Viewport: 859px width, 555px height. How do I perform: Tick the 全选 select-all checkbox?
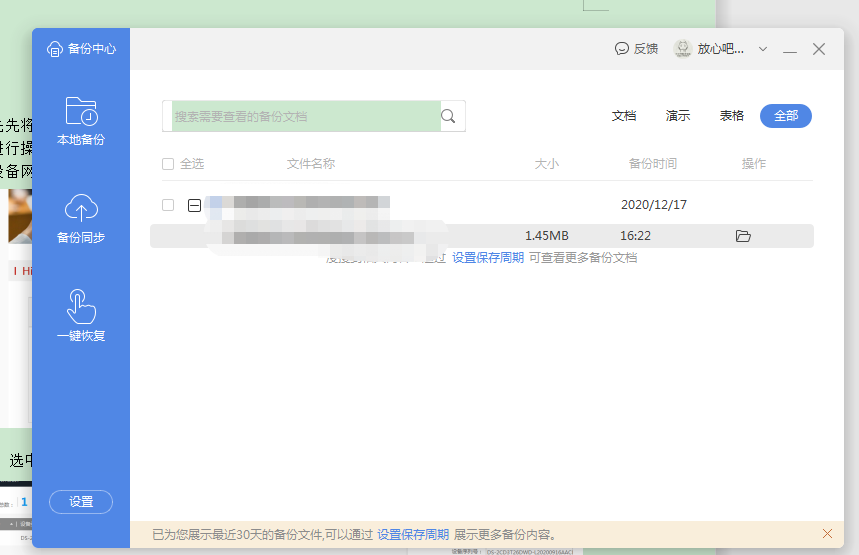[x=168, y=164]
